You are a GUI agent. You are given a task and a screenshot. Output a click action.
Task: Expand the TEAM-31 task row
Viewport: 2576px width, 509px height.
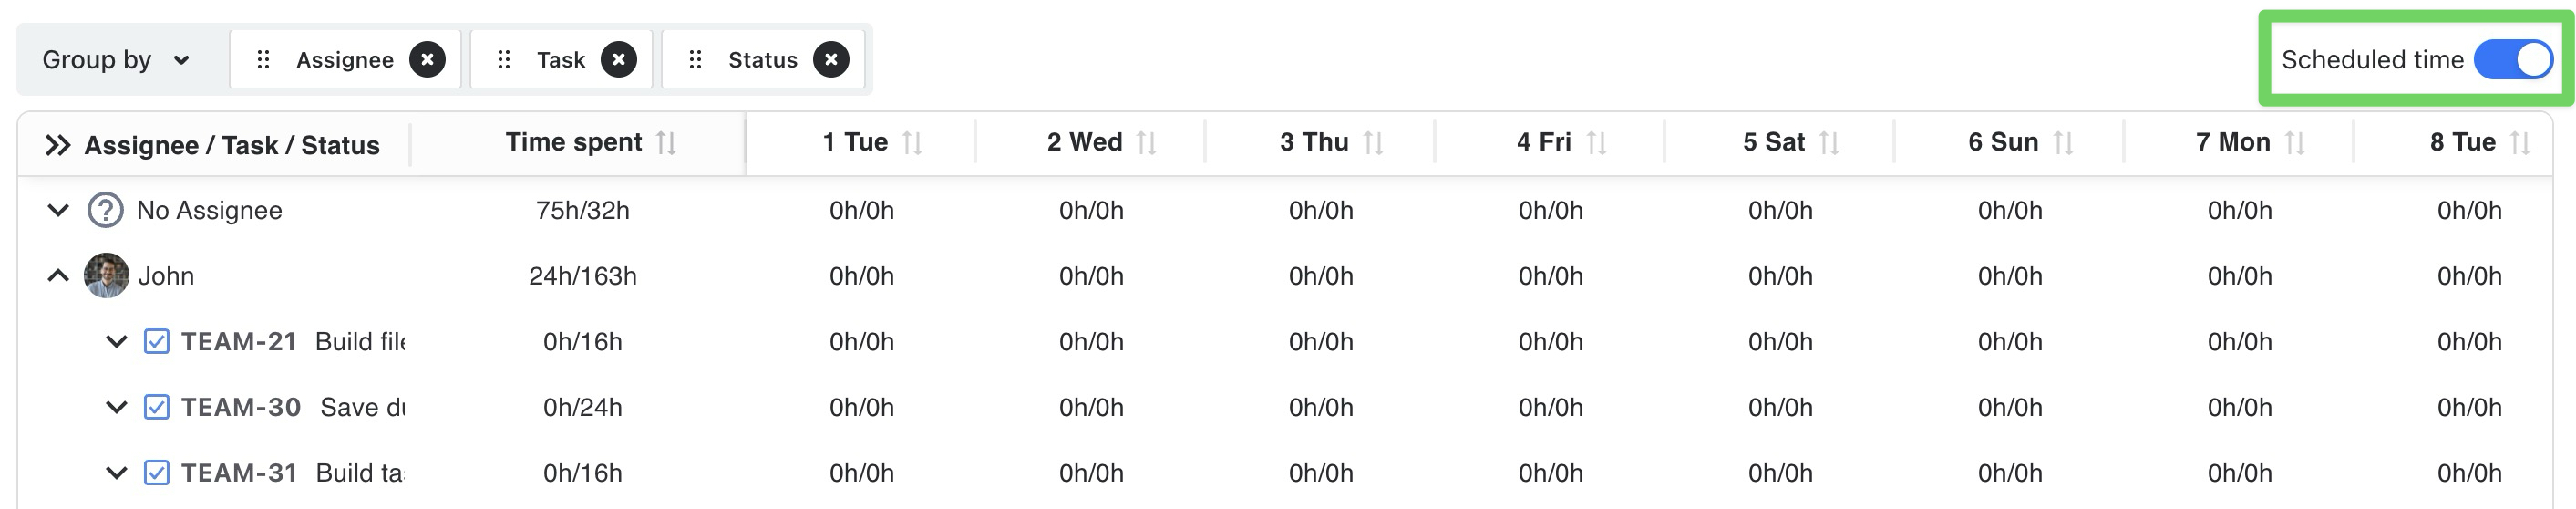point(116,473)
